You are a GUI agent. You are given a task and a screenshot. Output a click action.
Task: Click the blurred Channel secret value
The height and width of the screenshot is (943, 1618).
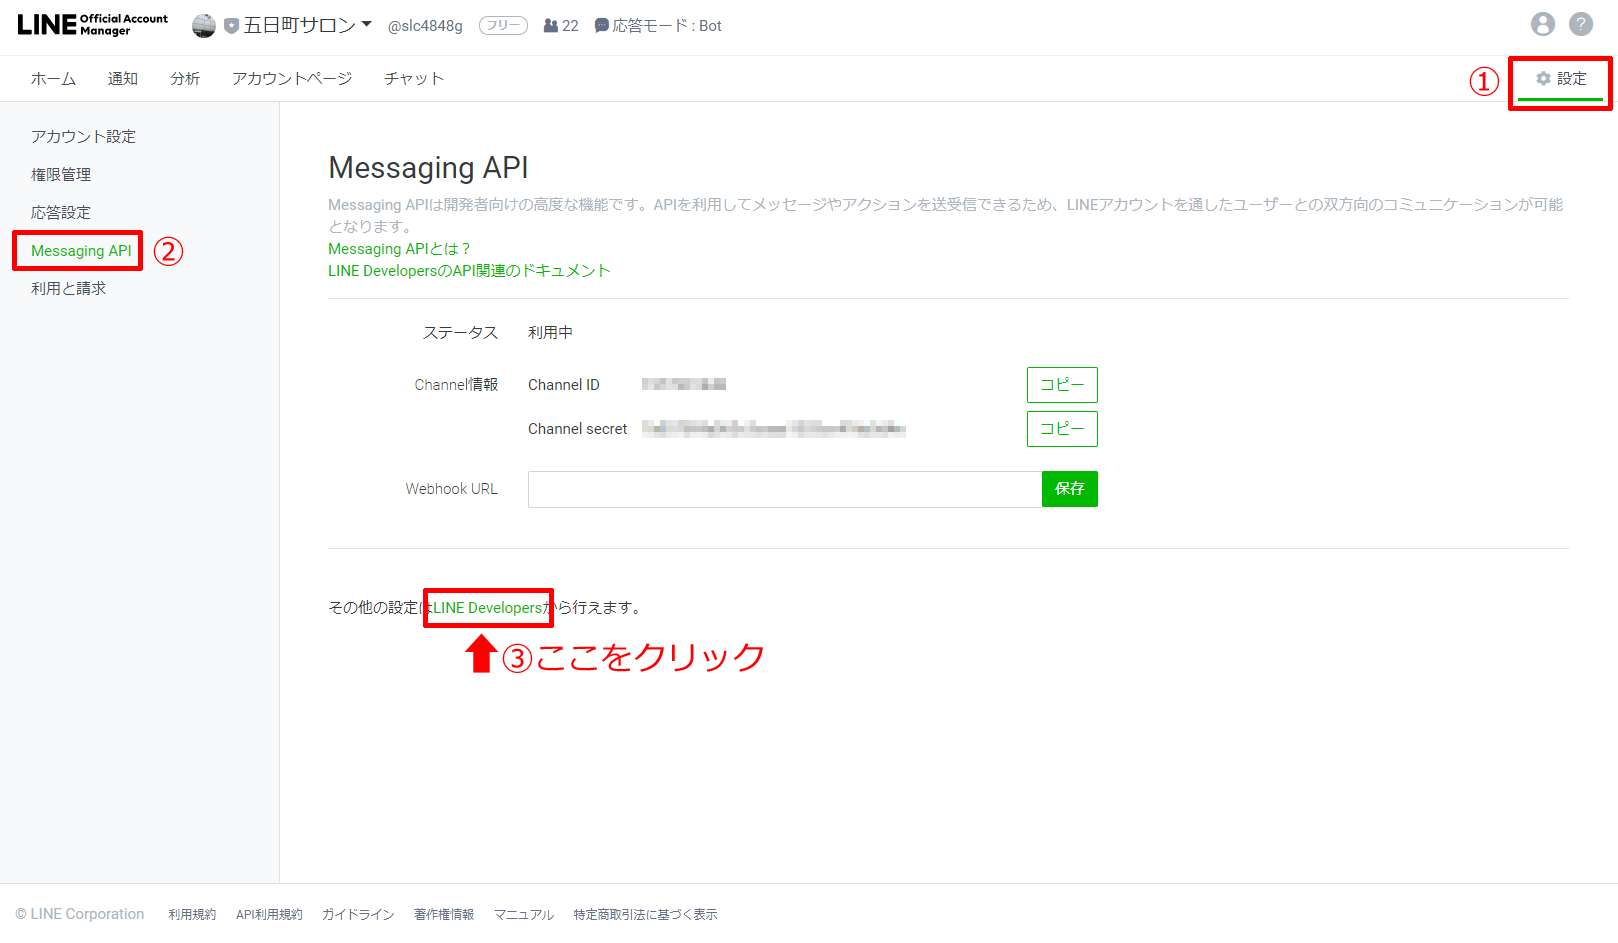[x=774, y=429]
